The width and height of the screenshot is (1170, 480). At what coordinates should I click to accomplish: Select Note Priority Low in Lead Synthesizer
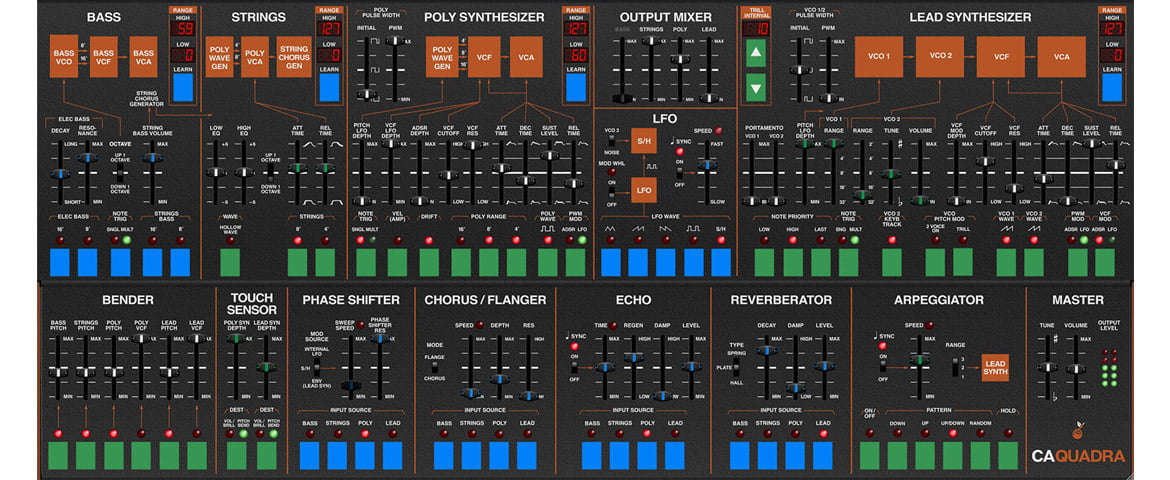pyautogui.click(x=765, y=262)
